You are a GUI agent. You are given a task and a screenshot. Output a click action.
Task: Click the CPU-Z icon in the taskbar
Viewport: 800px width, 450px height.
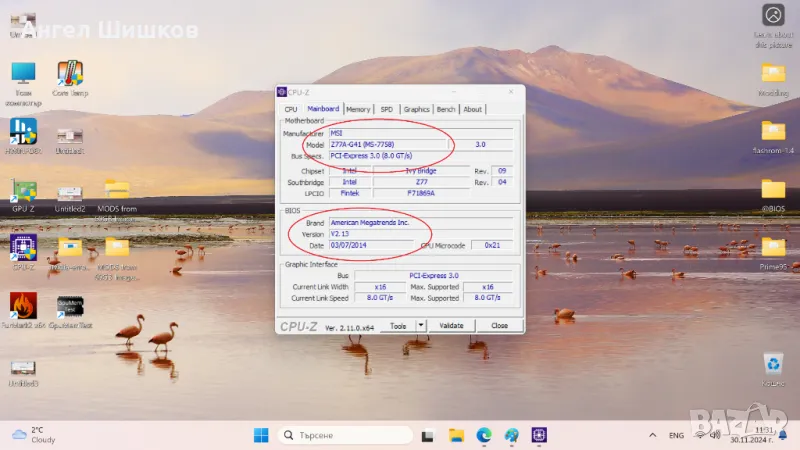(x=540, y=435)
